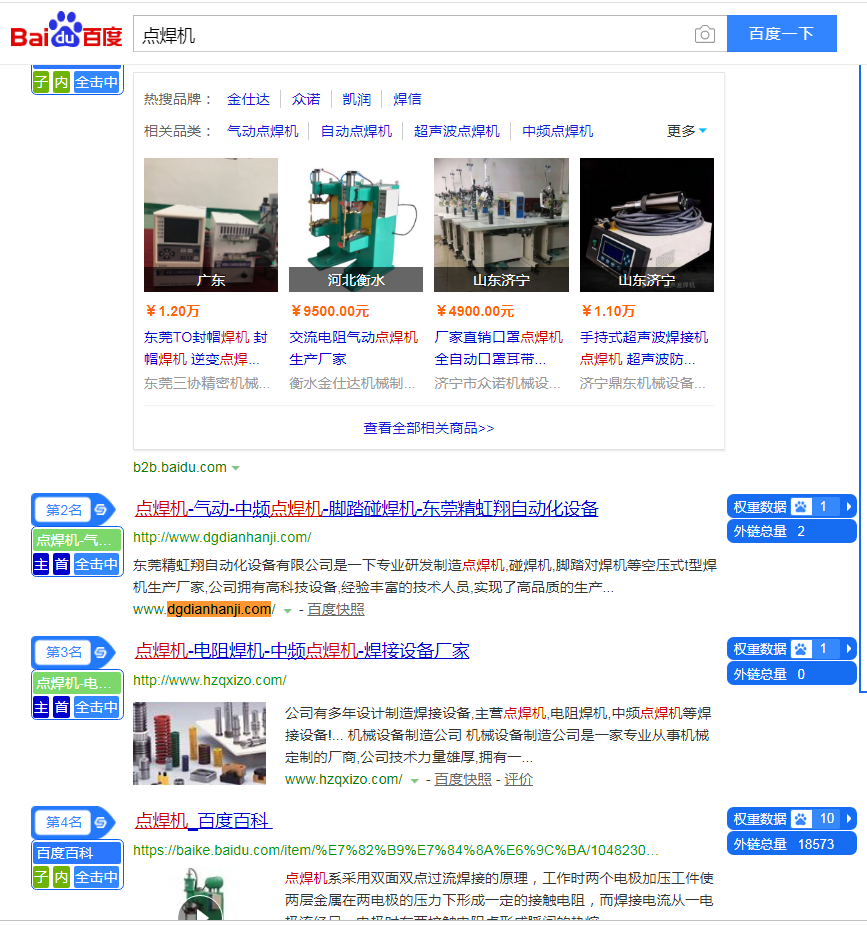Click 外链总量 18573 bar
The image size is (867, 925).
792,844
